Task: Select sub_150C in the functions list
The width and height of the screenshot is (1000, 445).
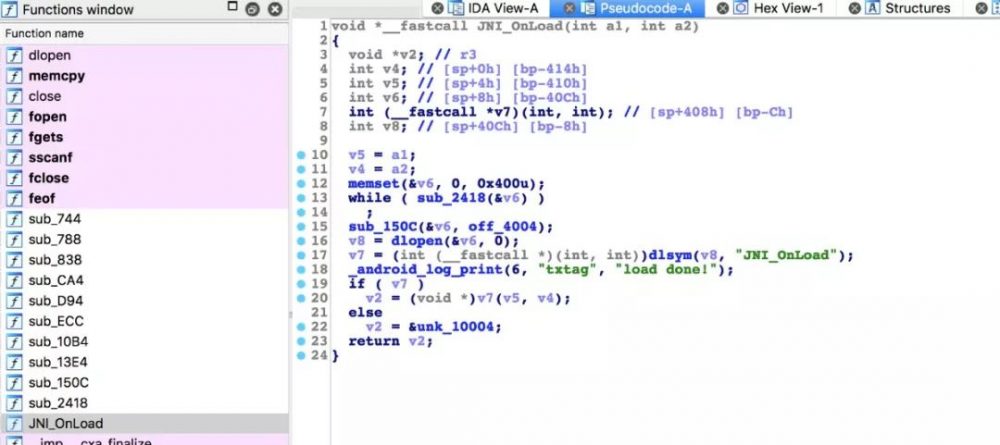Action: (144, 382)
